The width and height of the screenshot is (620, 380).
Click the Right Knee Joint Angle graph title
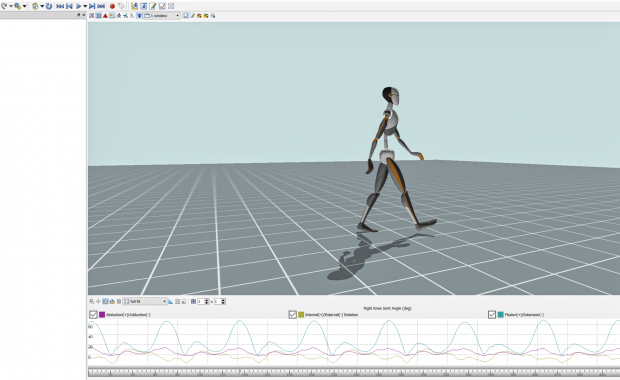[387, 308]
